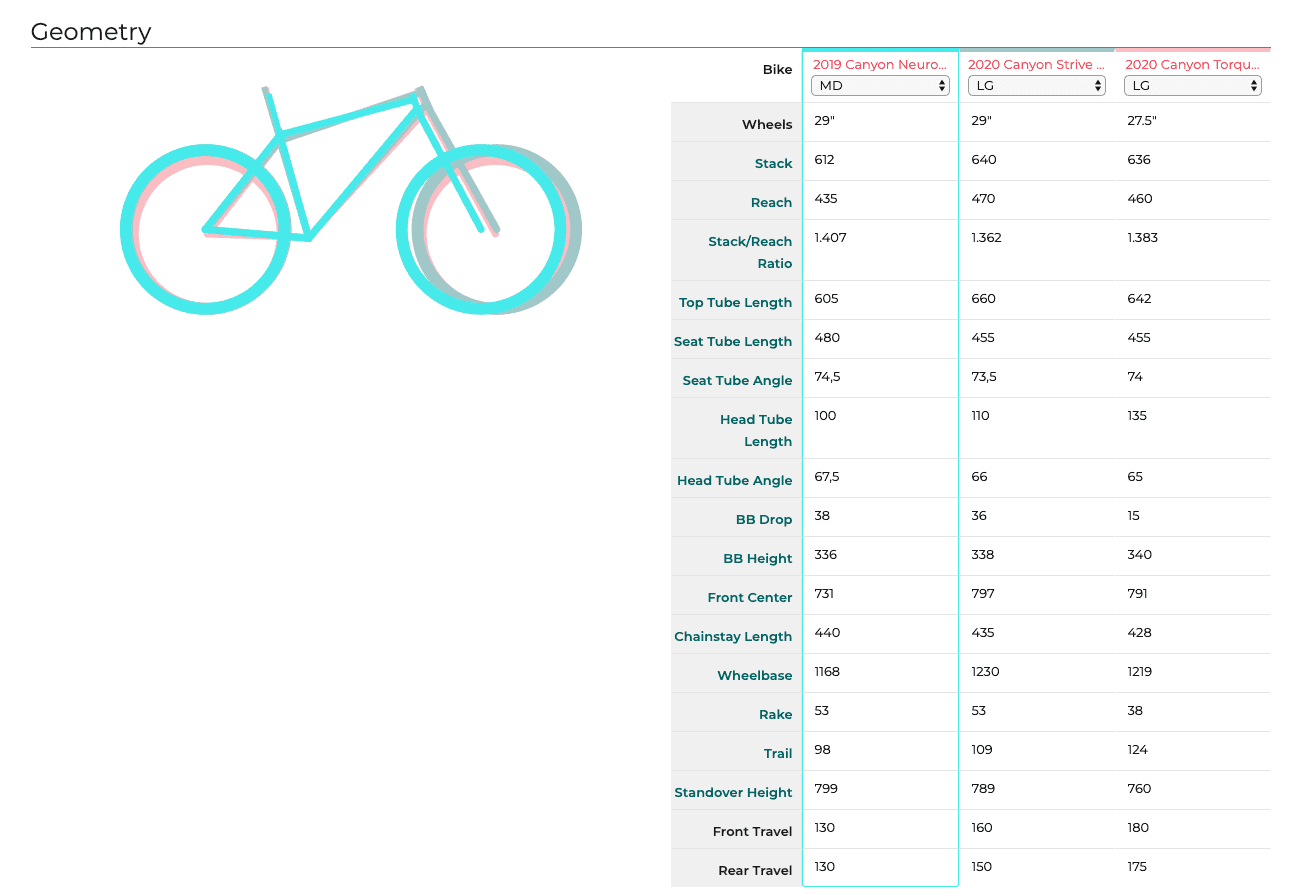Image resolution: width=1298 pixels, height=894 pixels.
Task: Click the stack value 636
Action: pyautogui.click(x=1139, y=160)
